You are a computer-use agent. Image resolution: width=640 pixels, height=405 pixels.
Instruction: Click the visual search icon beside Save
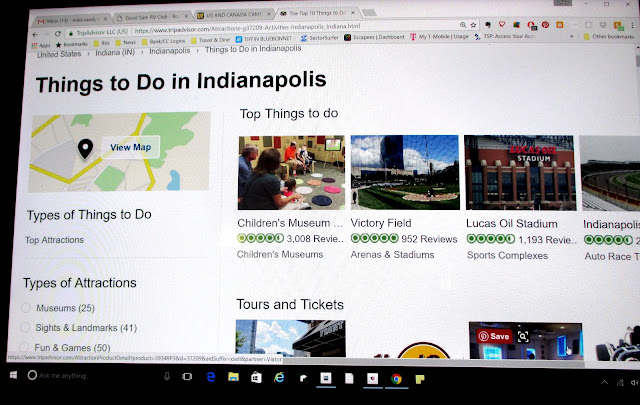523,336
